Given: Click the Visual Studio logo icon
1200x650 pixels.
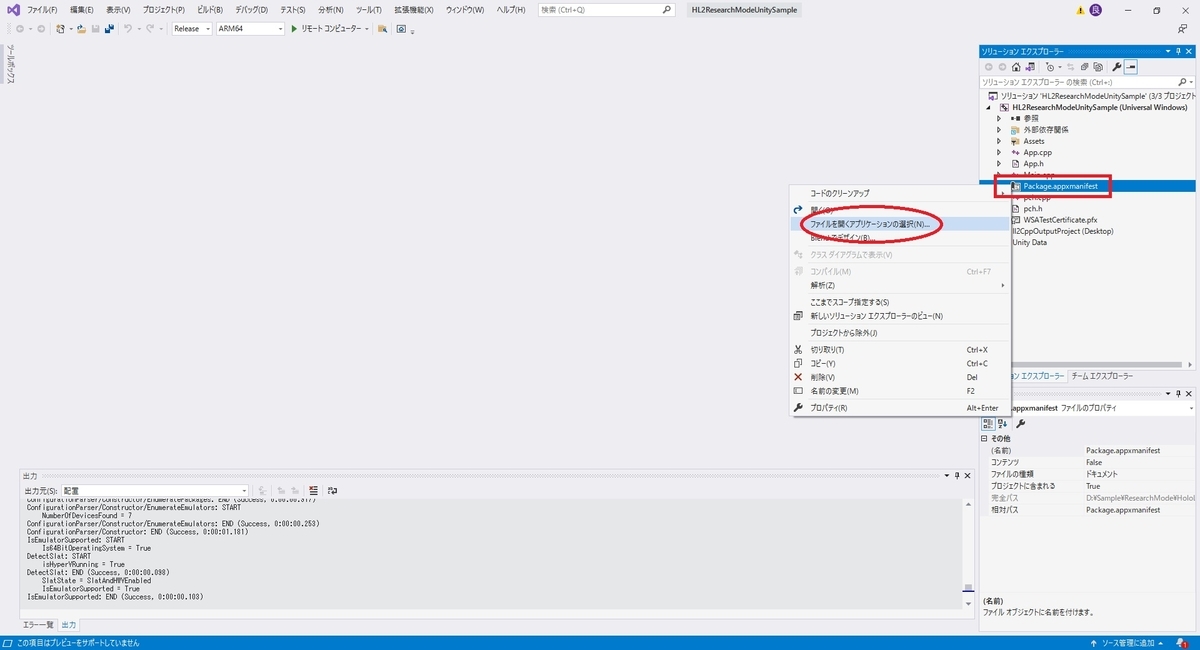Looking at the screenshot, I should coord(14,10).
